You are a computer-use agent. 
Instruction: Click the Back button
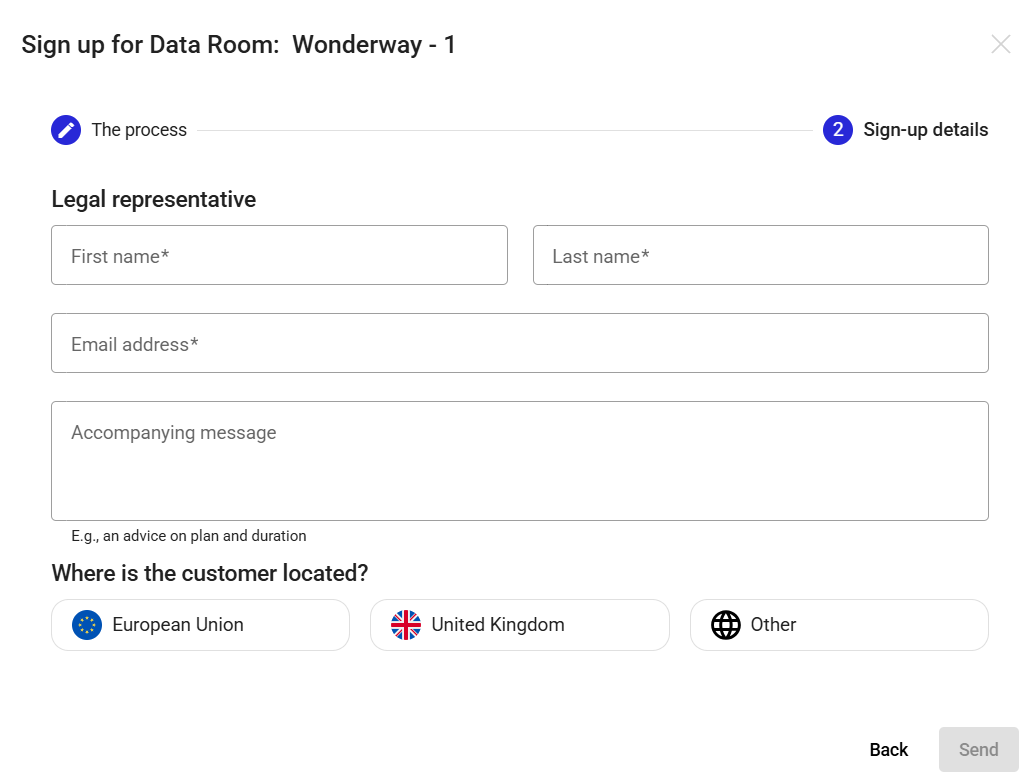pos(888,750)
